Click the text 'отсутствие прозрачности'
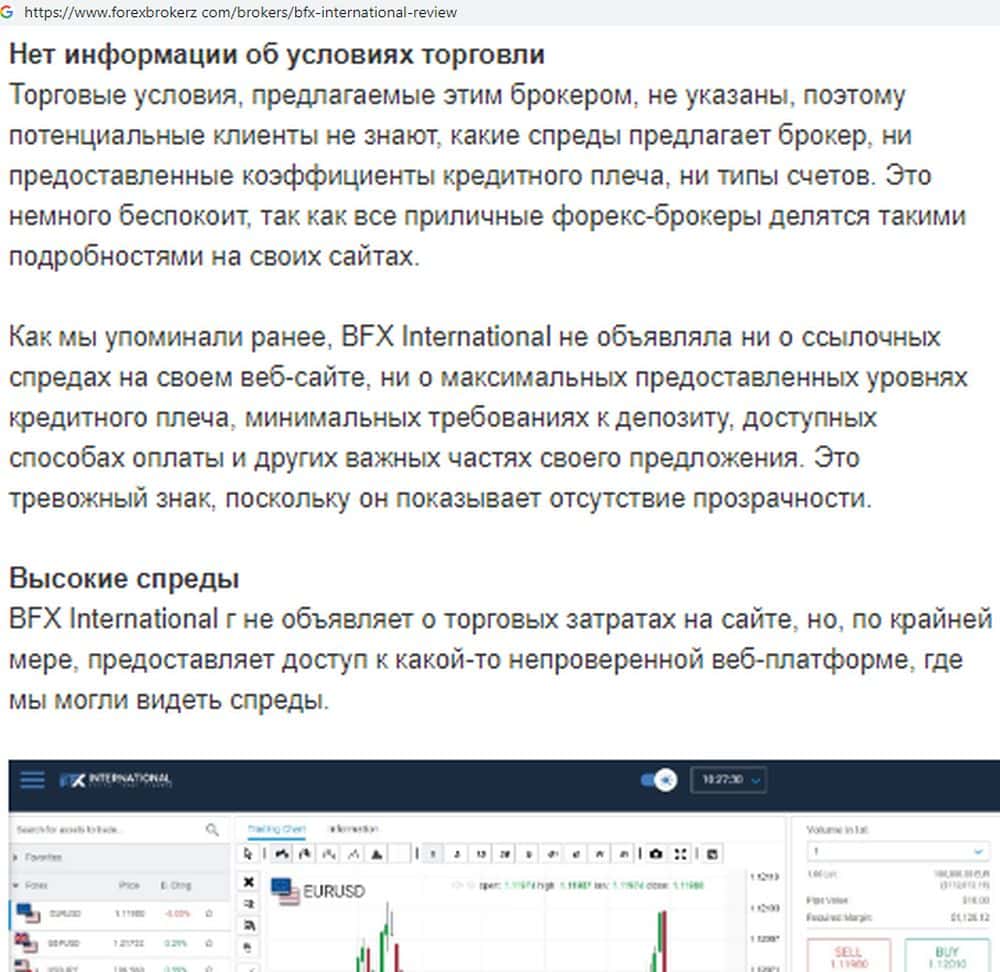 710,498
